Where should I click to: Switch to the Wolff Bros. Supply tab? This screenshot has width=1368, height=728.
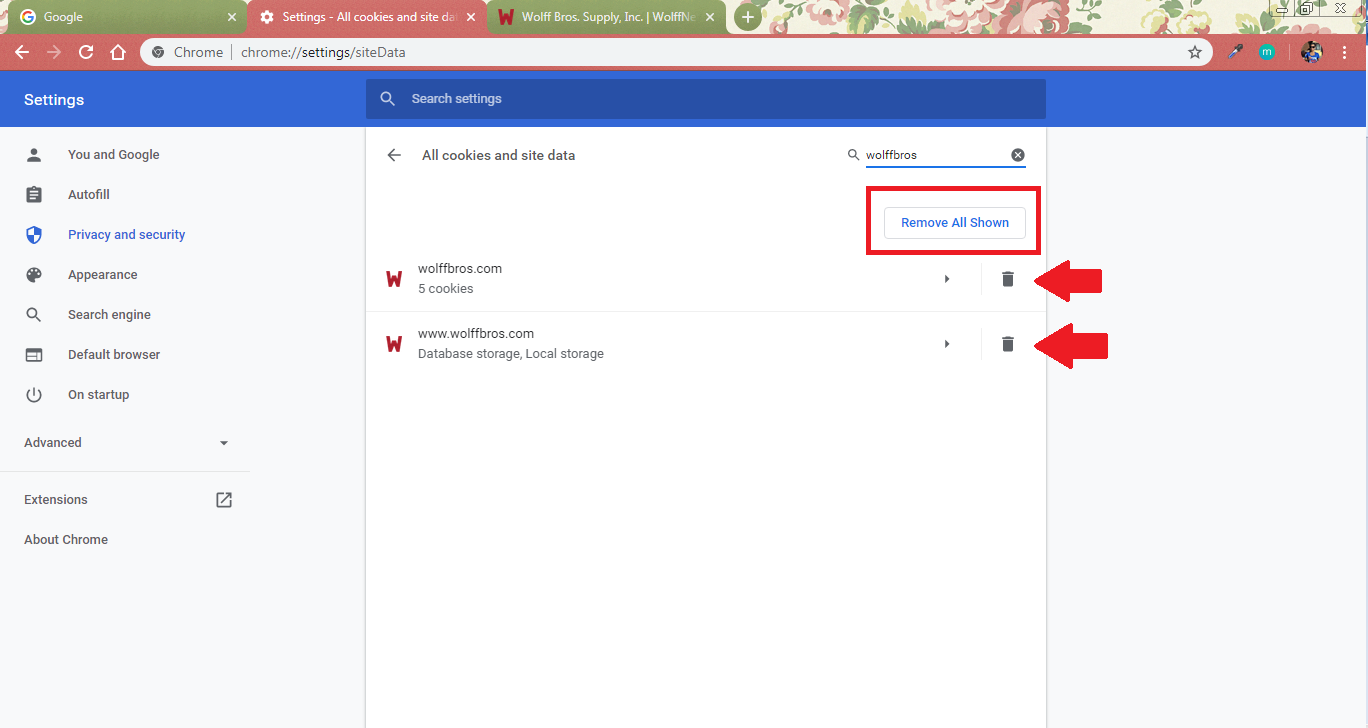[607, 17]
